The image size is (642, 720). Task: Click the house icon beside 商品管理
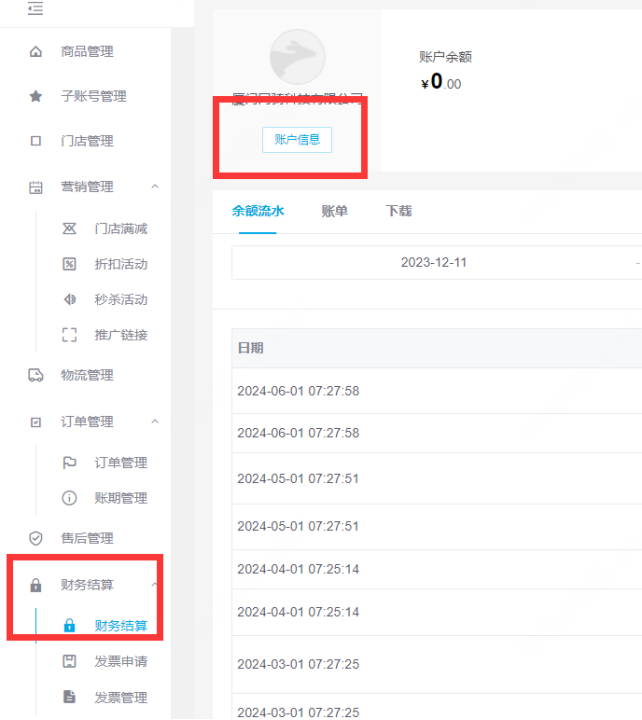(x=36, y=52)
